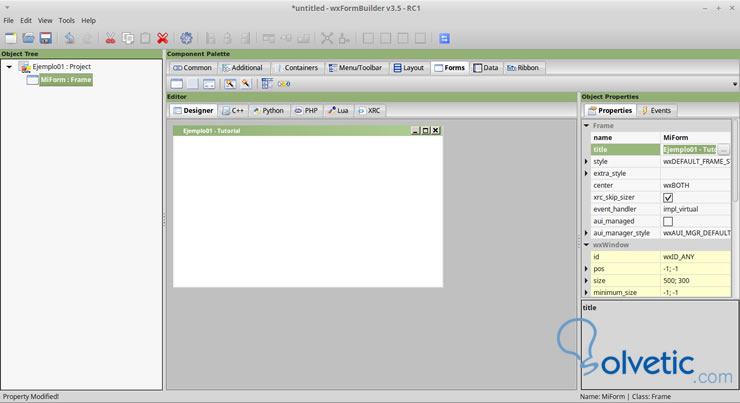Screen dimensions: 740x403
Task: Switch to the Events tab
Action: coord(656,110)
